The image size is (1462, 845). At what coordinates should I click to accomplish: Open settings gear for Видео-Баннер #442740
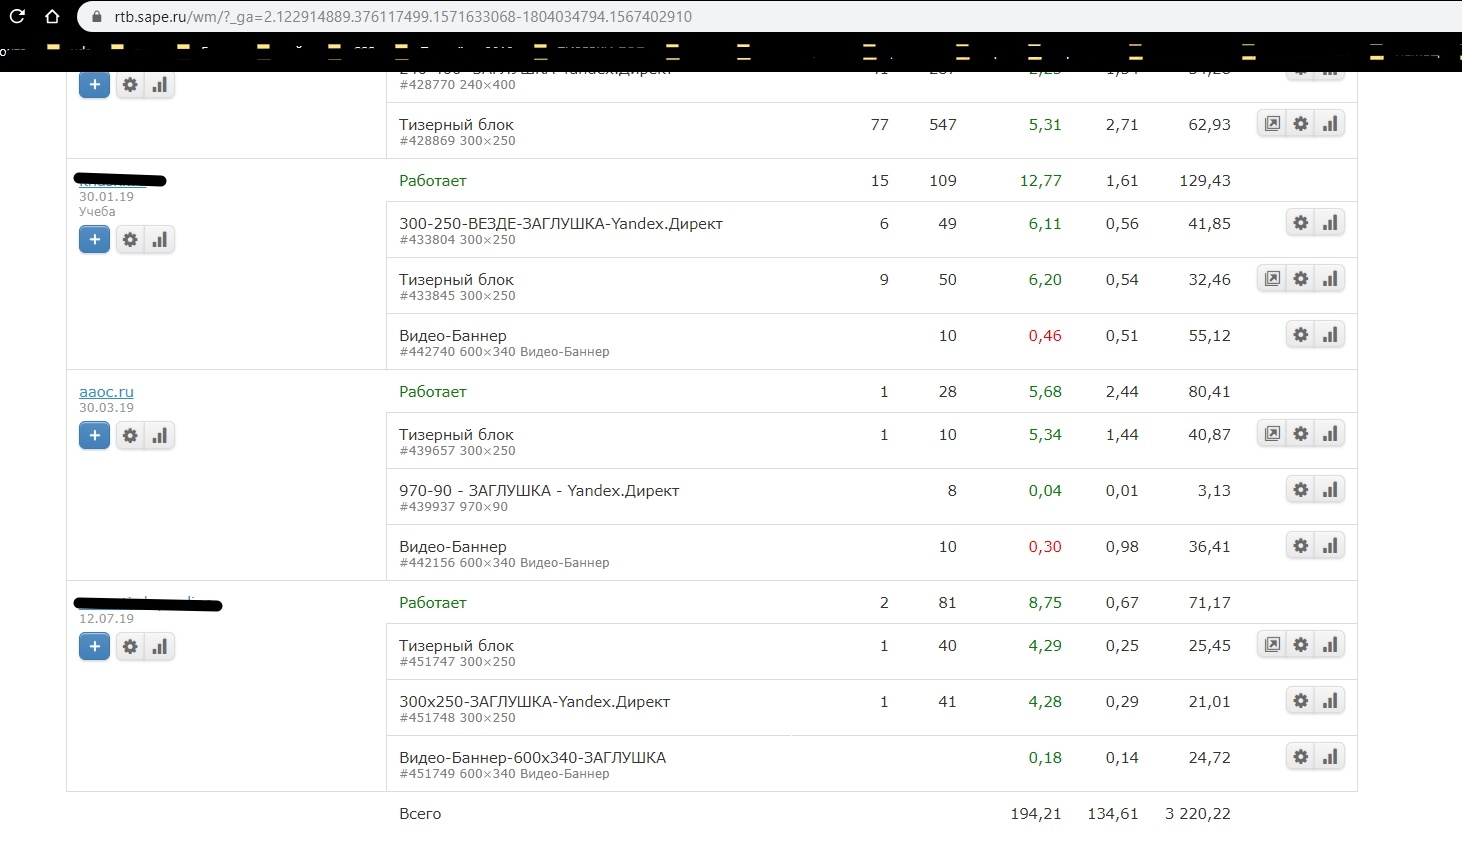tap(1300, 335)
